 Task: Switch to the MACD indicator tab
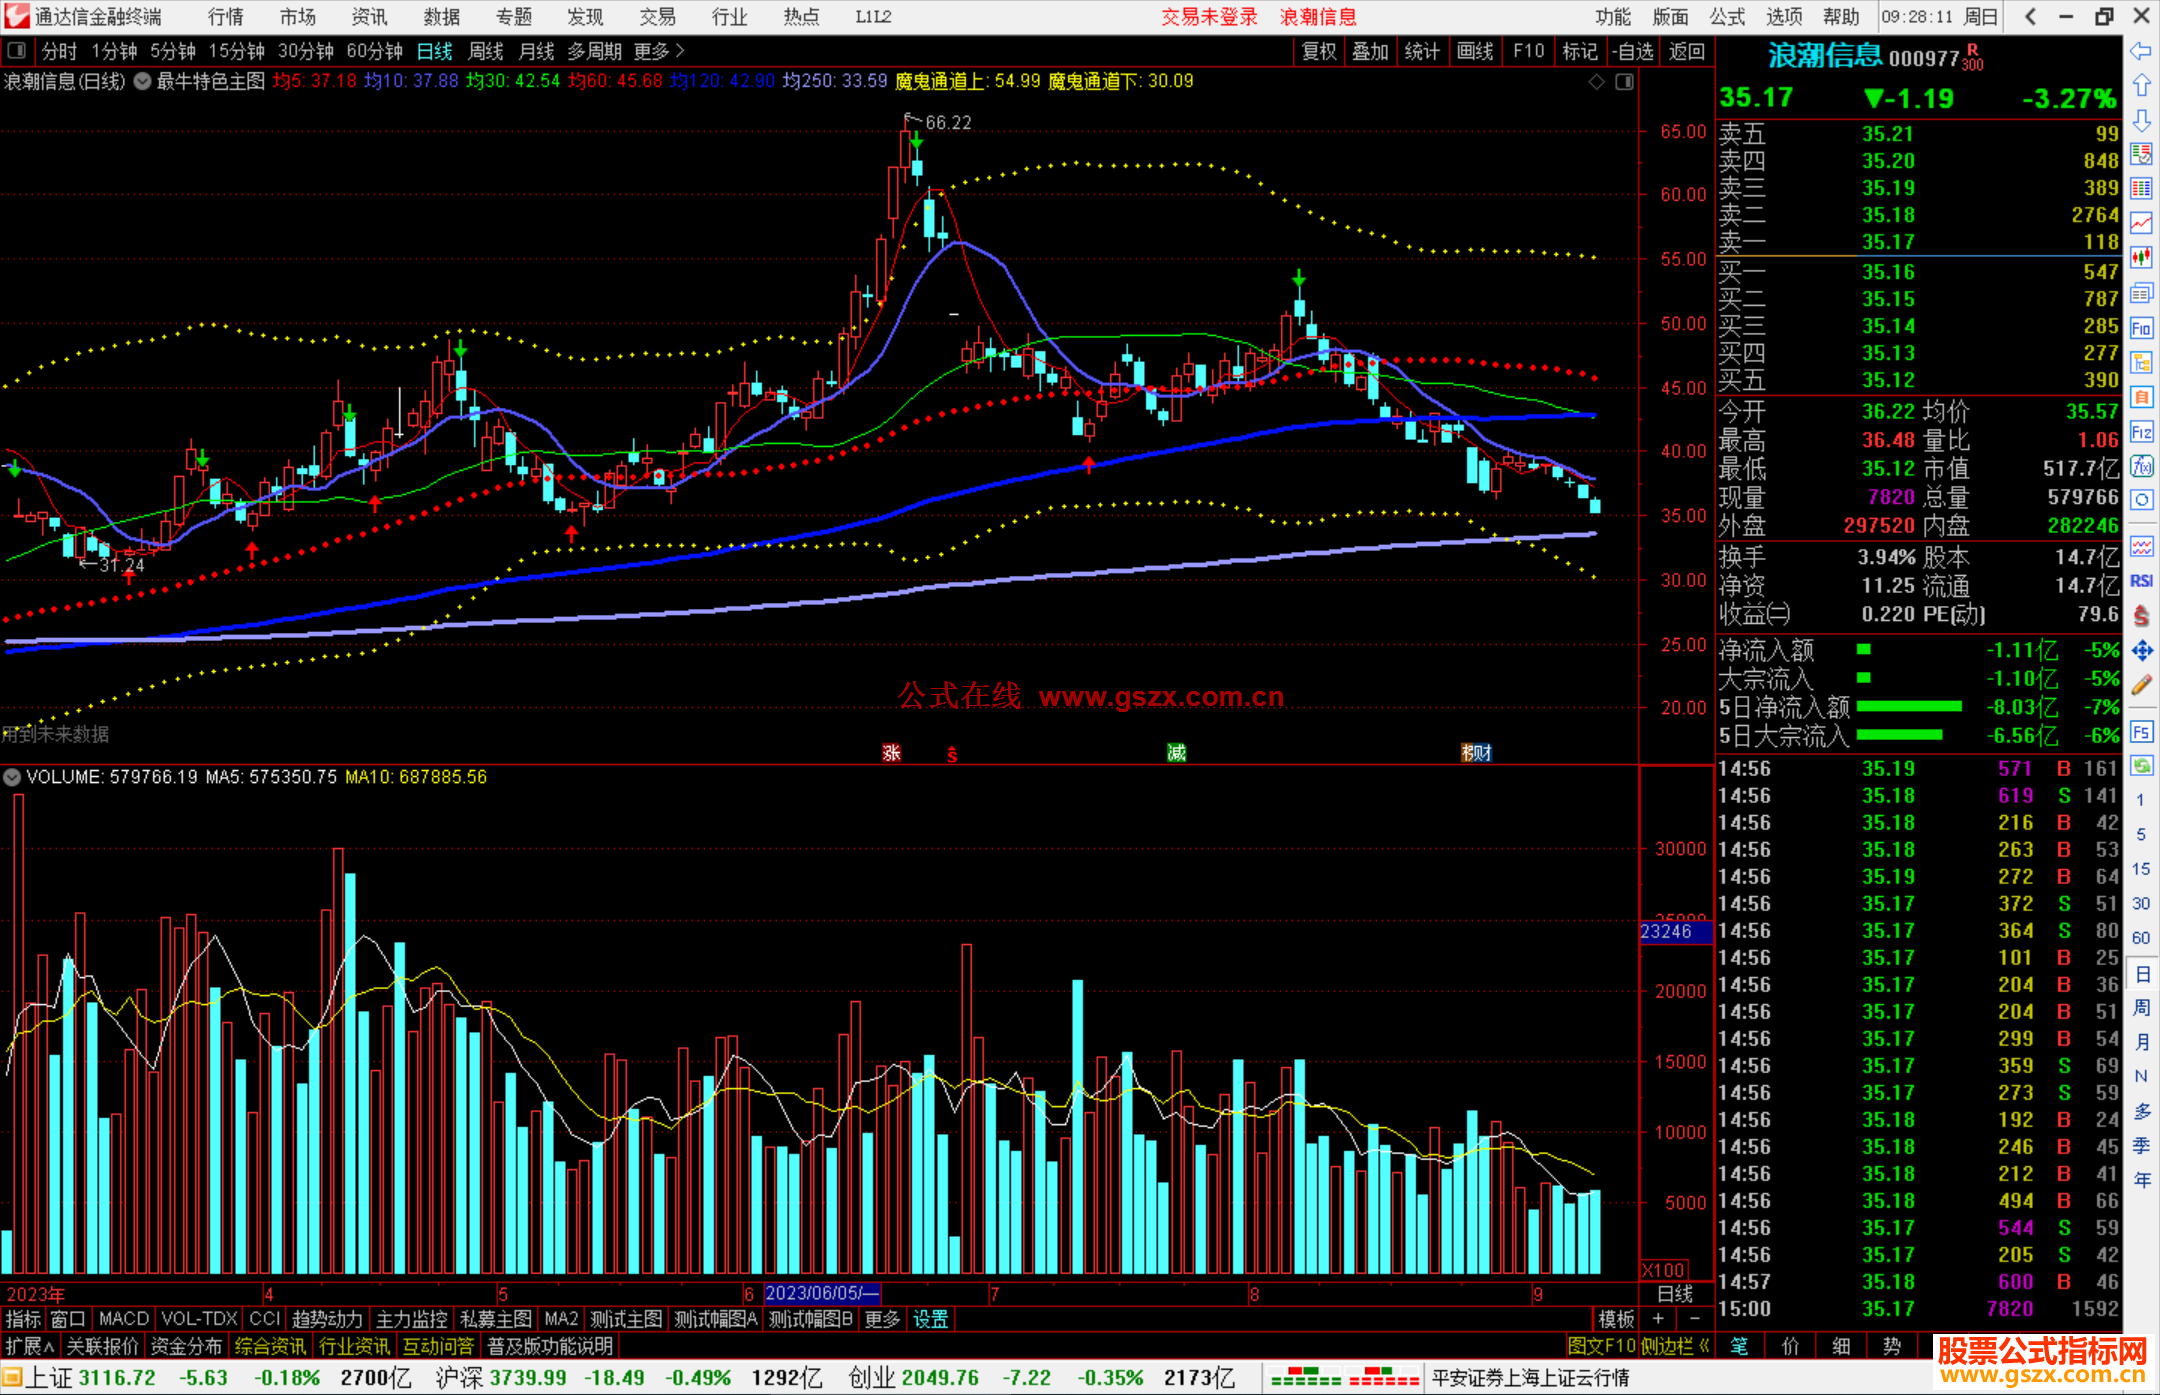click(124, 1319)
